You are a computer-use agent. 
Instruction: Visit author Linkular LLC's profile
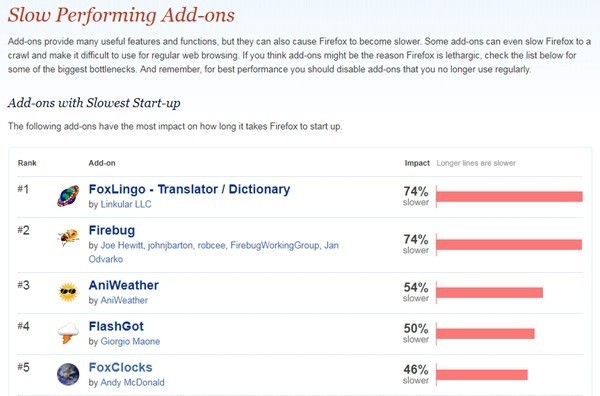[126, 204]
